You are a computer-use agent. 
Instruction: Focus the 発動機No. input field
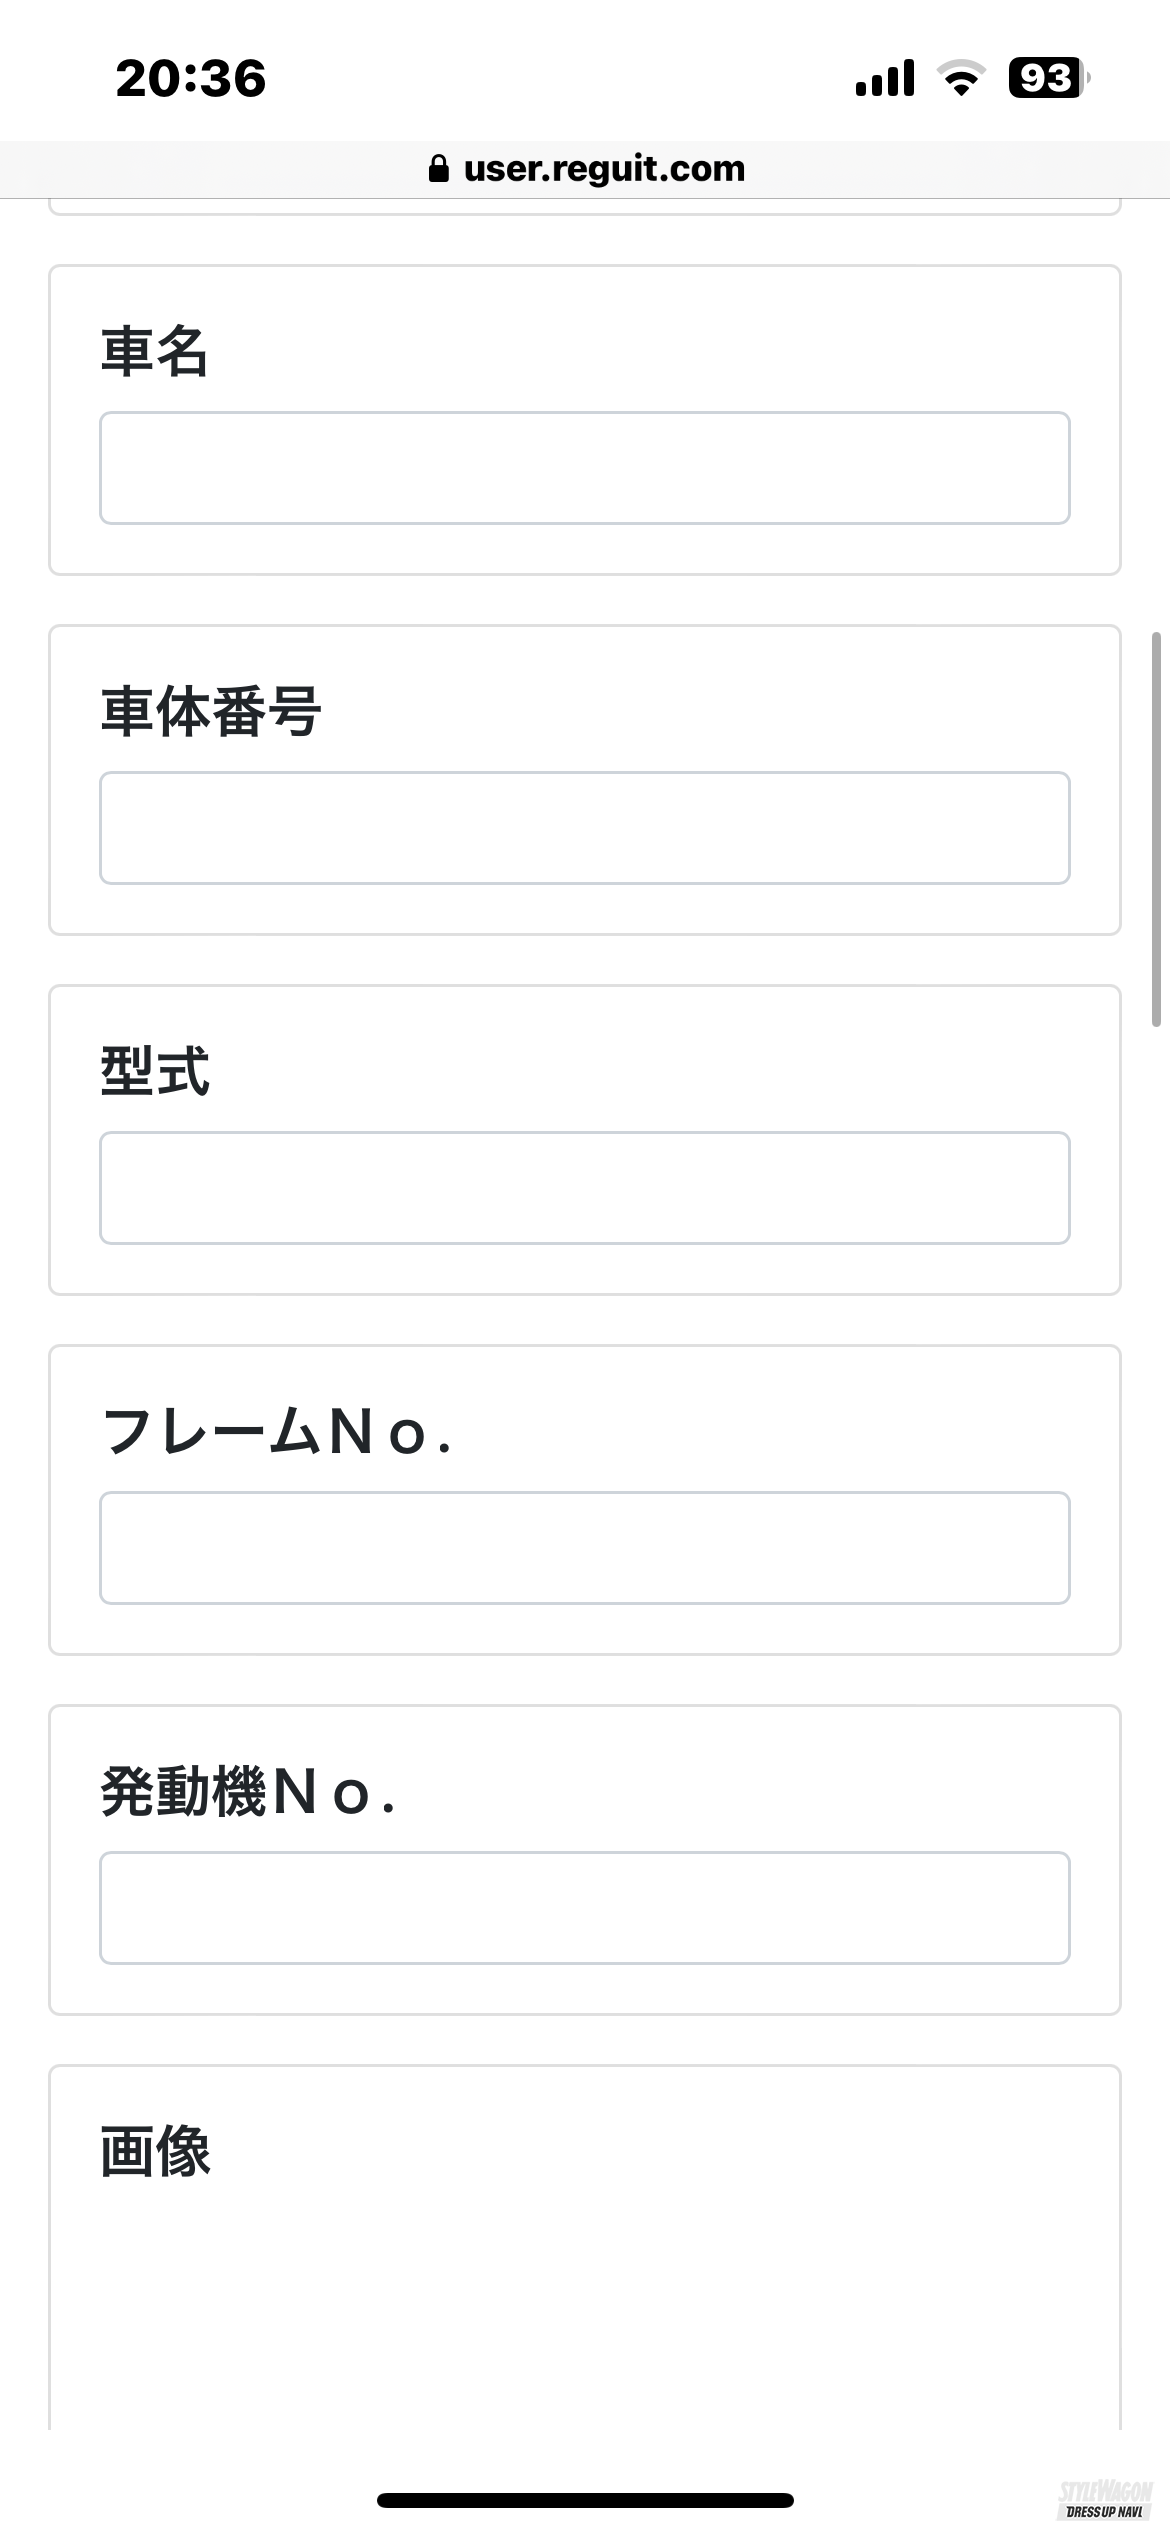[x=584, y=1908]
